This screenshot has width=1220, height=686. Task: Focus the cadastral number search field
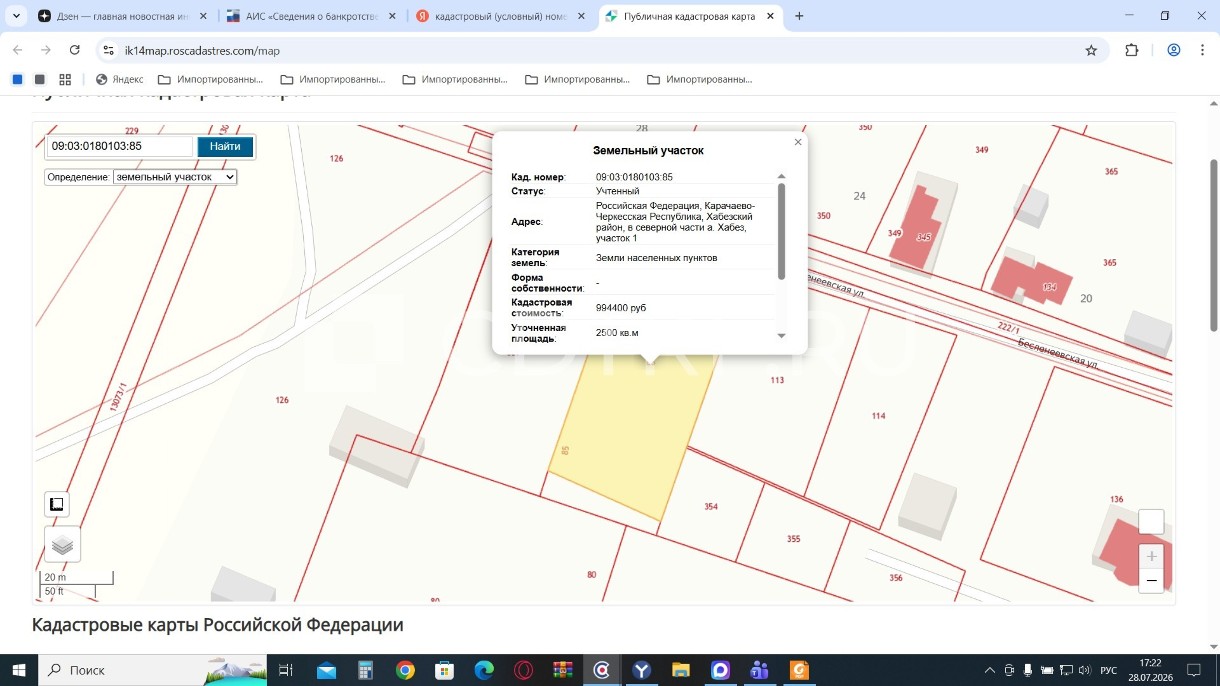click(x=120, y=147)
